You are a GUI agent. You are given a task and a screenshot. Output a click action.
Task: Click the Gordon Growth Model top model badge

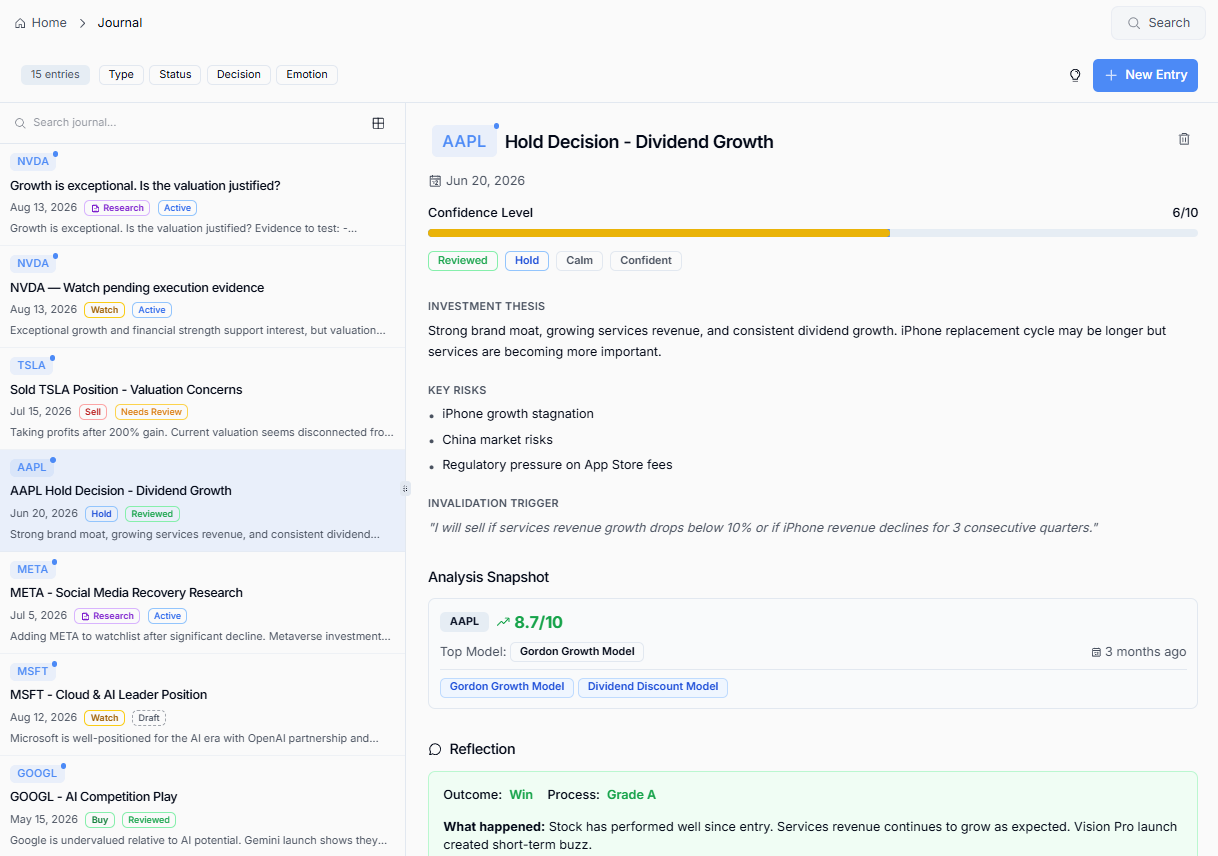577,652
